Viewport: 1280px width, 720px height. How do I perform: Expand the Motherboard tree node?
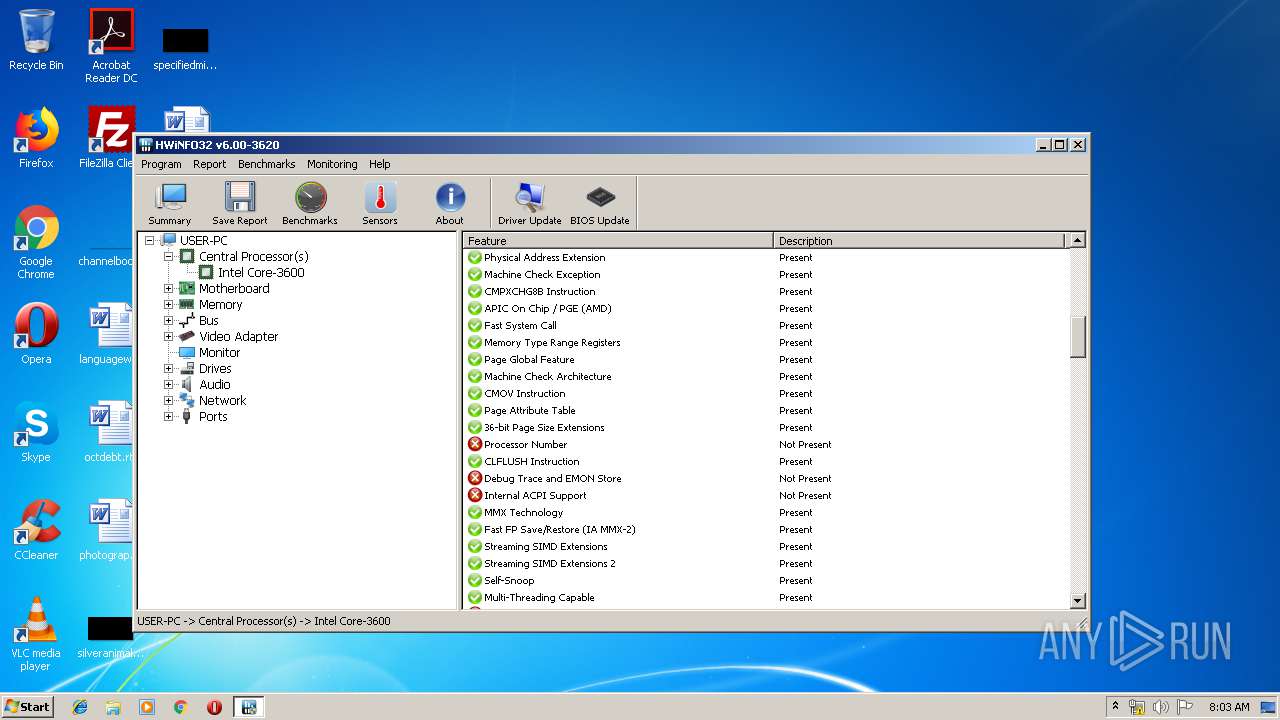[169, 289]
